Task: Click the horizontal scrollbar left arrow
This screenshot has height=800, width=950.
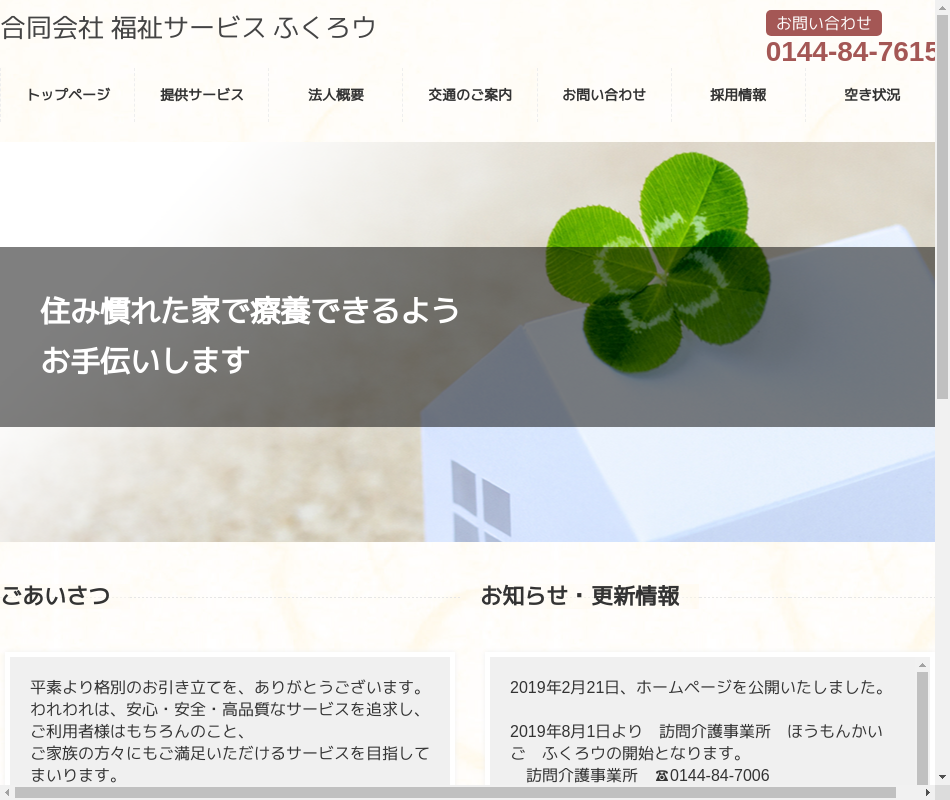Action: [x=7, y=792]
